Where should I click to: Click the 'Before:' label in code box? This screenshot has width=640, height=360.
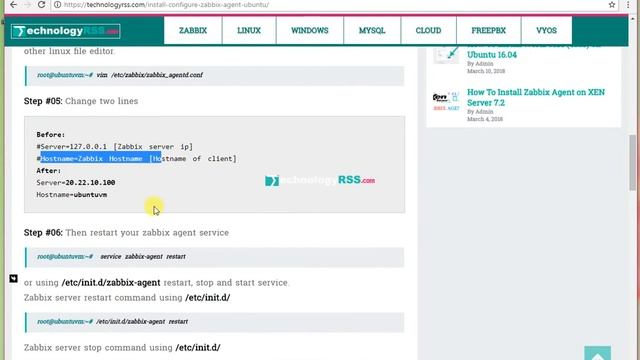(51, 134)
